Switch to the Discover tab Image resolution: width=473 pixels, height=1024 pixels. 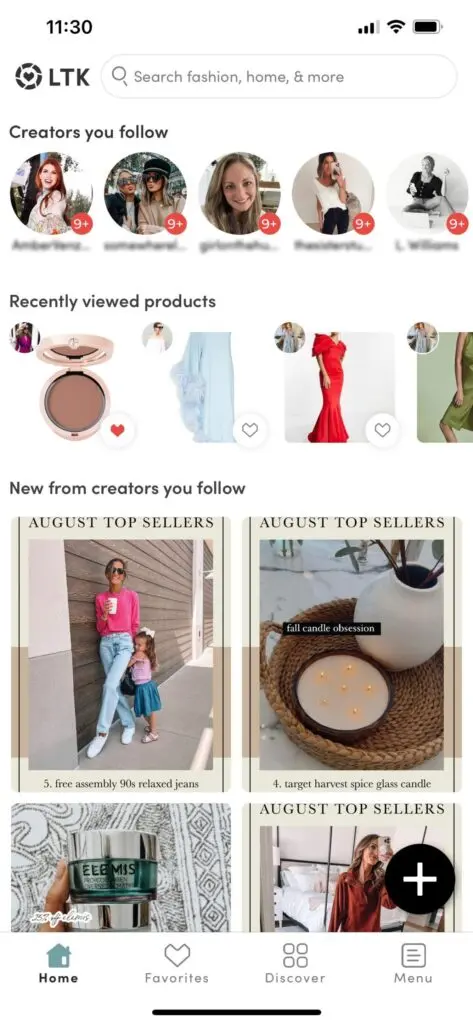click(295, 963)
